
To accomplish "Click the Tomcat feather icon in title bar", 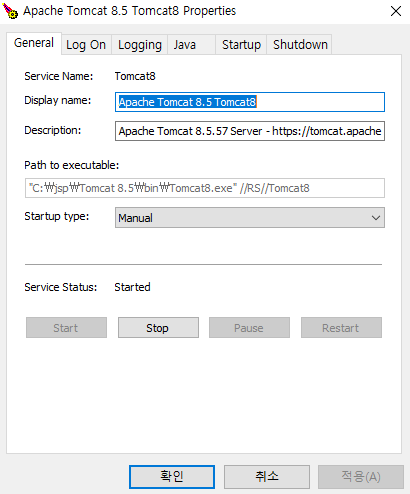I will (x=10, y=11).
